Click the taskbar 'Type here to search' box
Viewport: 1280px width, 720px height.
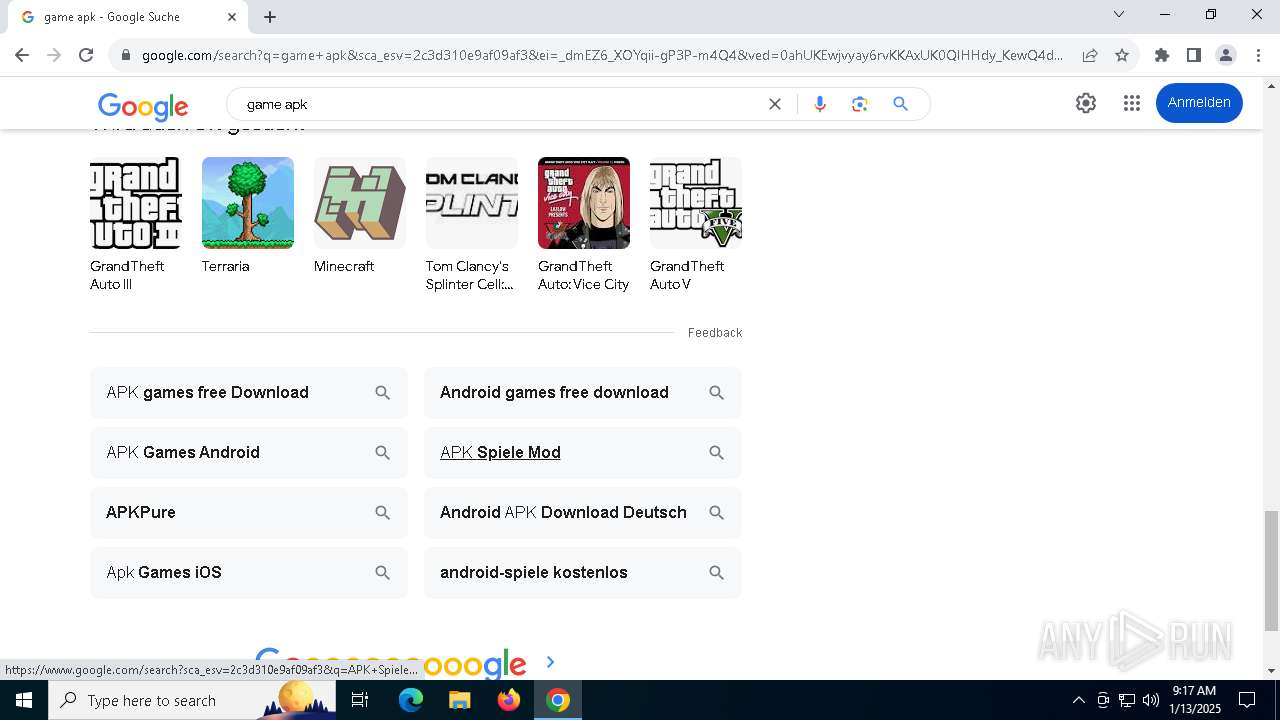click(x=192, y=700)
